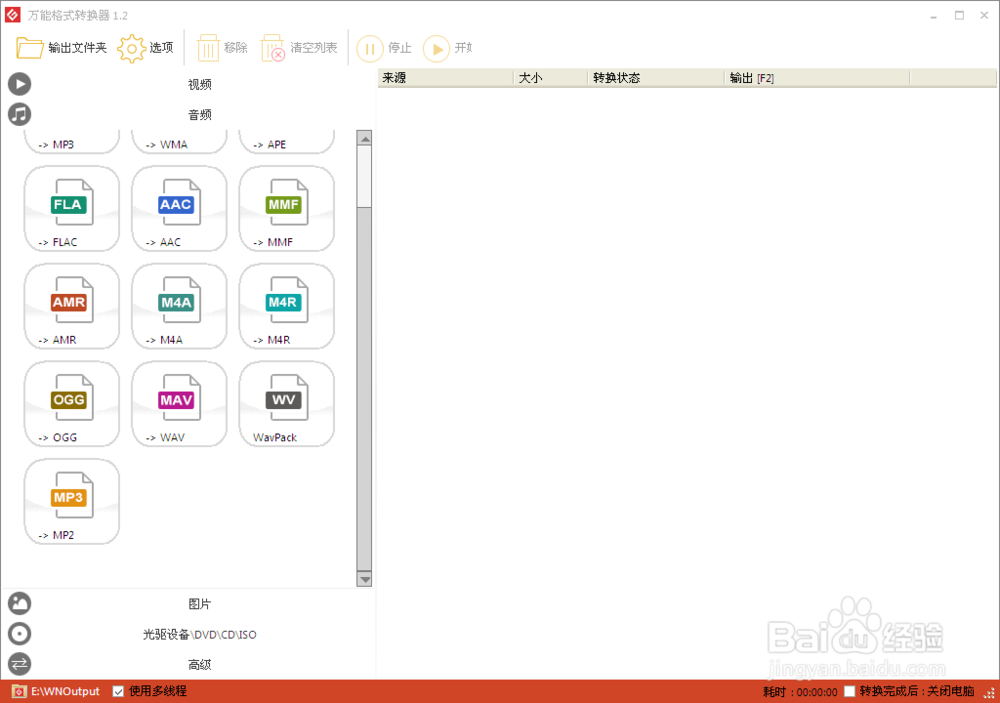1000x703 pixels.
Task: Click the music note audio icon
Action: point(19,115)
